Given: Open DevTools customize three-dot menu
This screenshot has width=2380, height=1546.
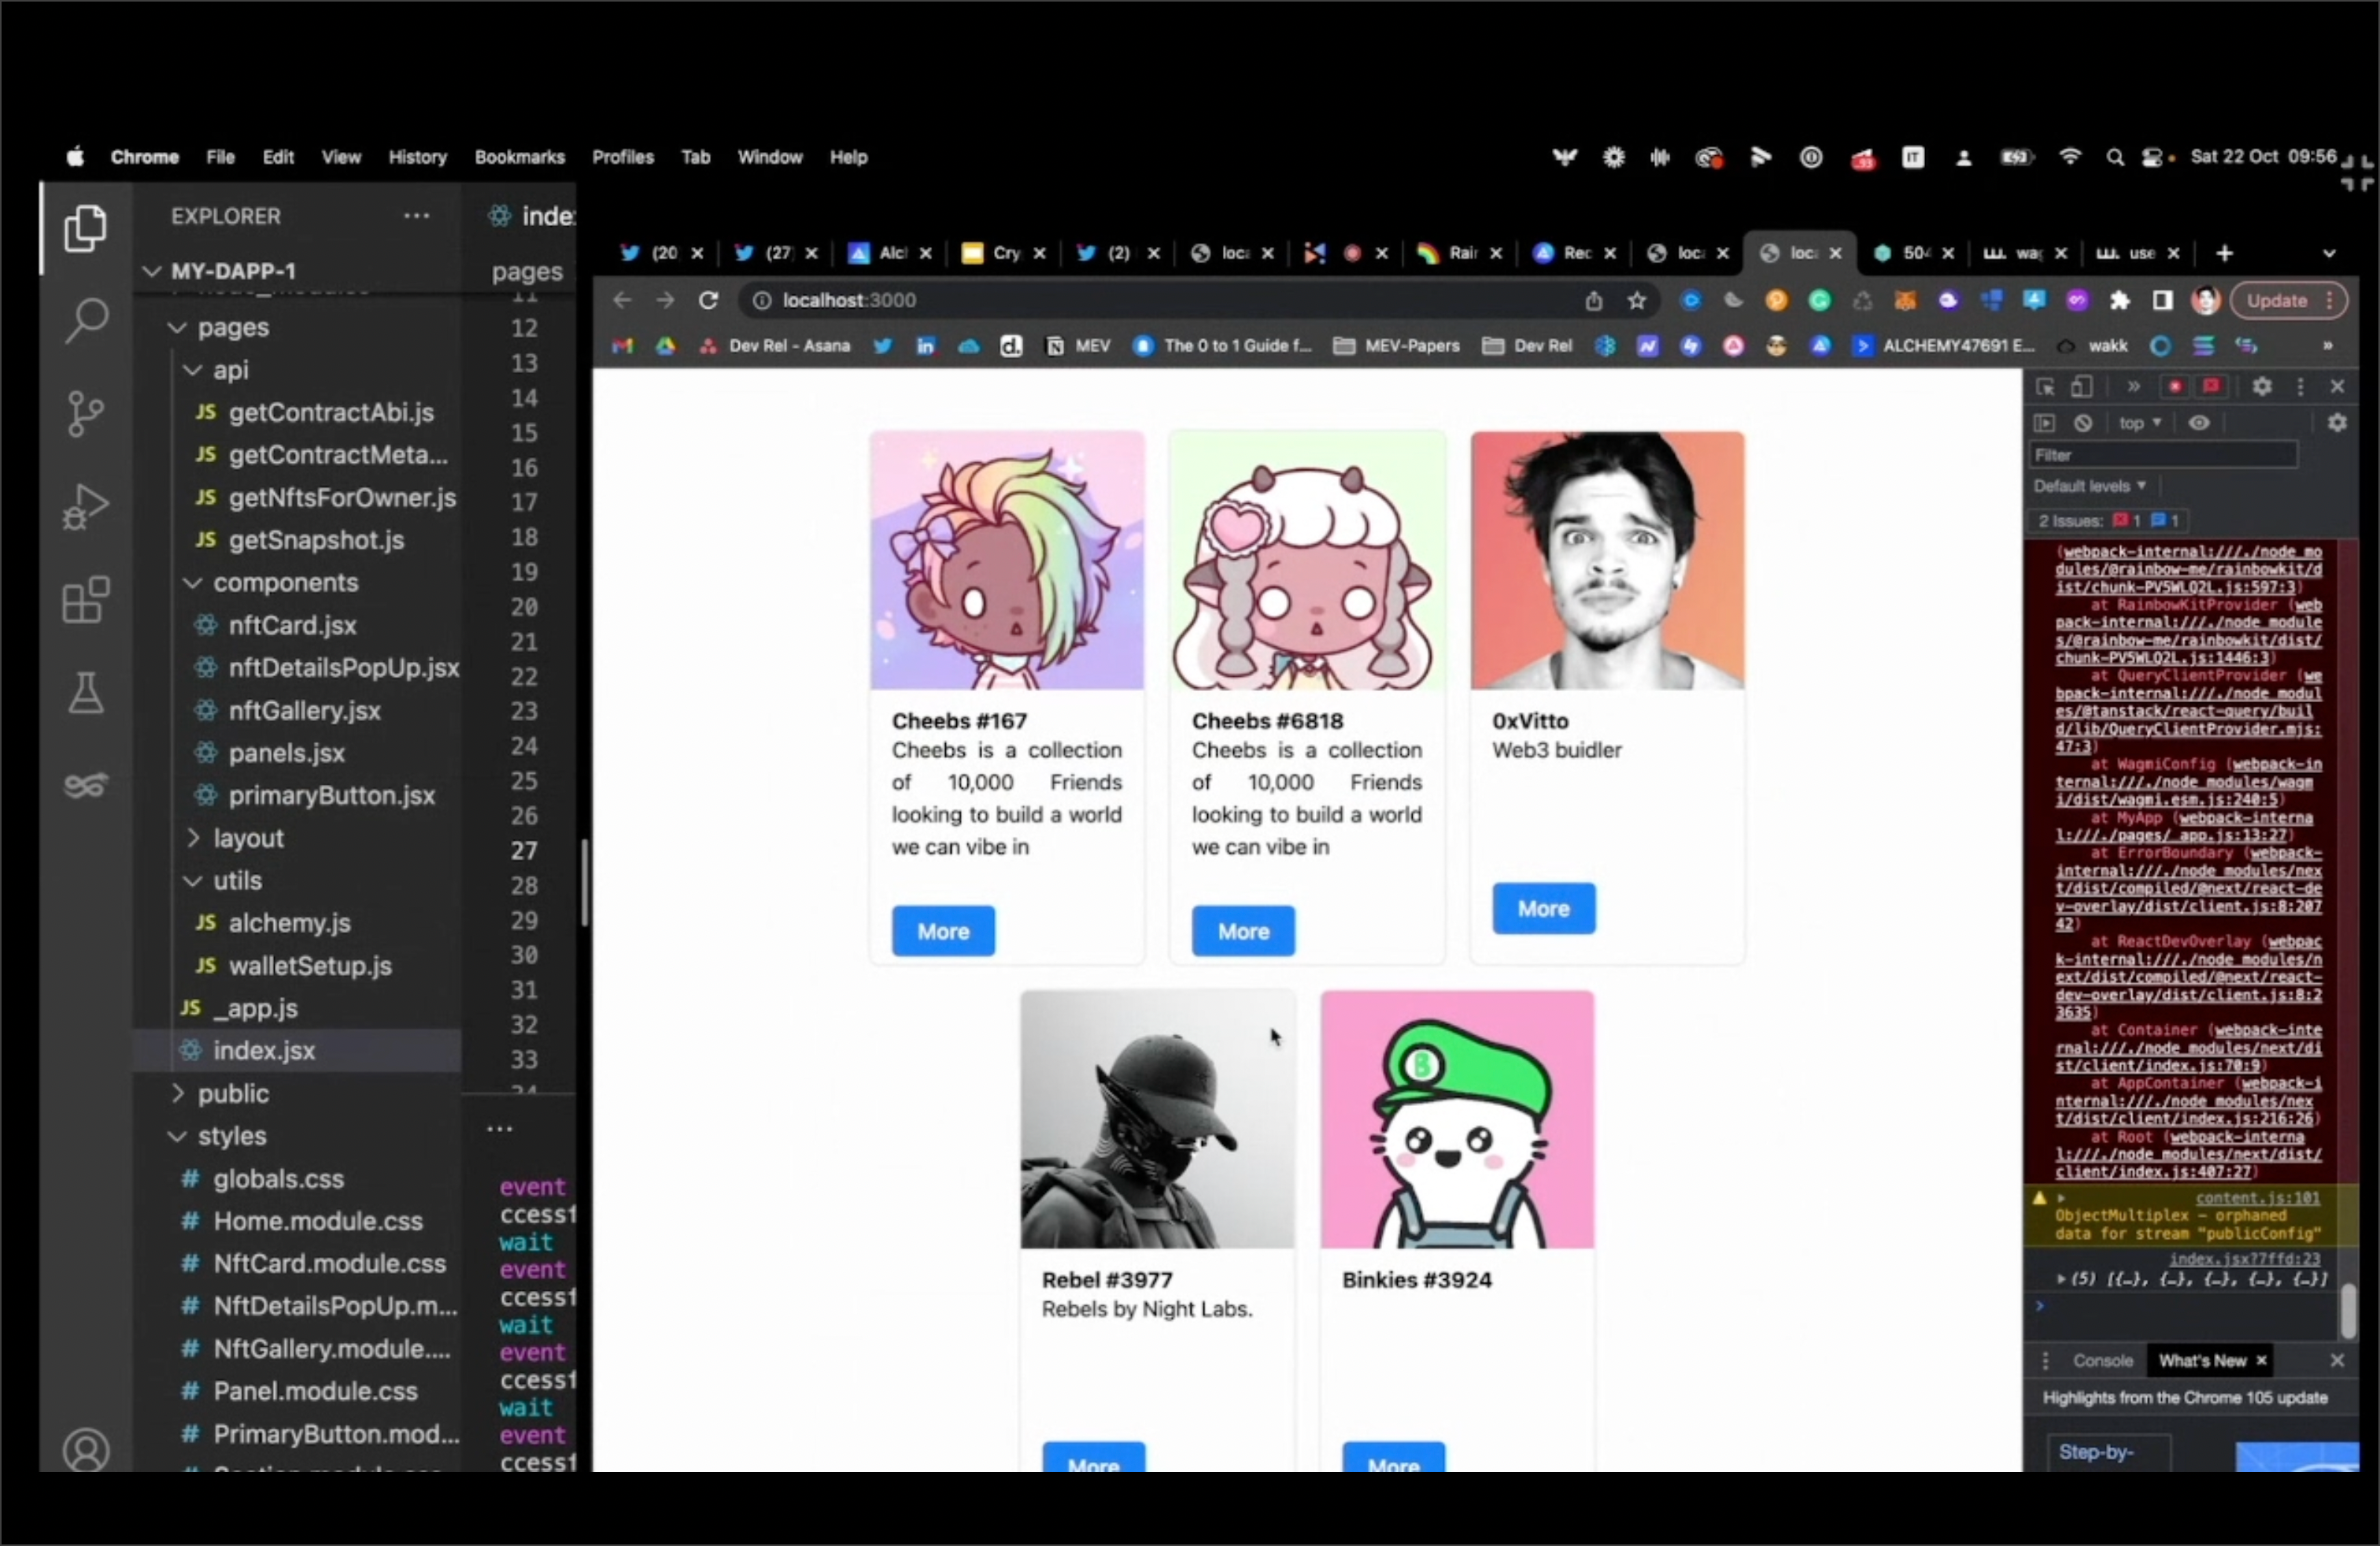Looking at the screenshot, I should tap(2300, 386).
